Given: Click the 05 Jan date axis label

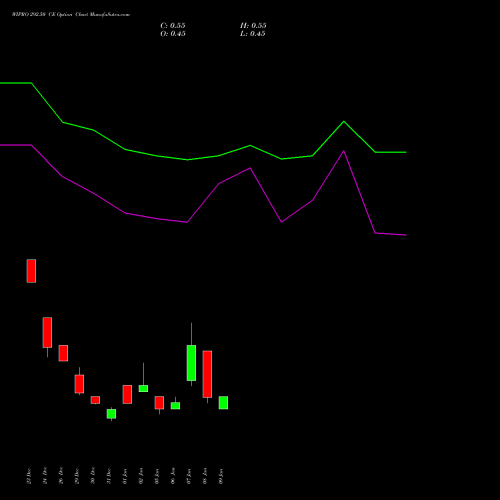Looking at the screenshot, I should (157, 476).
